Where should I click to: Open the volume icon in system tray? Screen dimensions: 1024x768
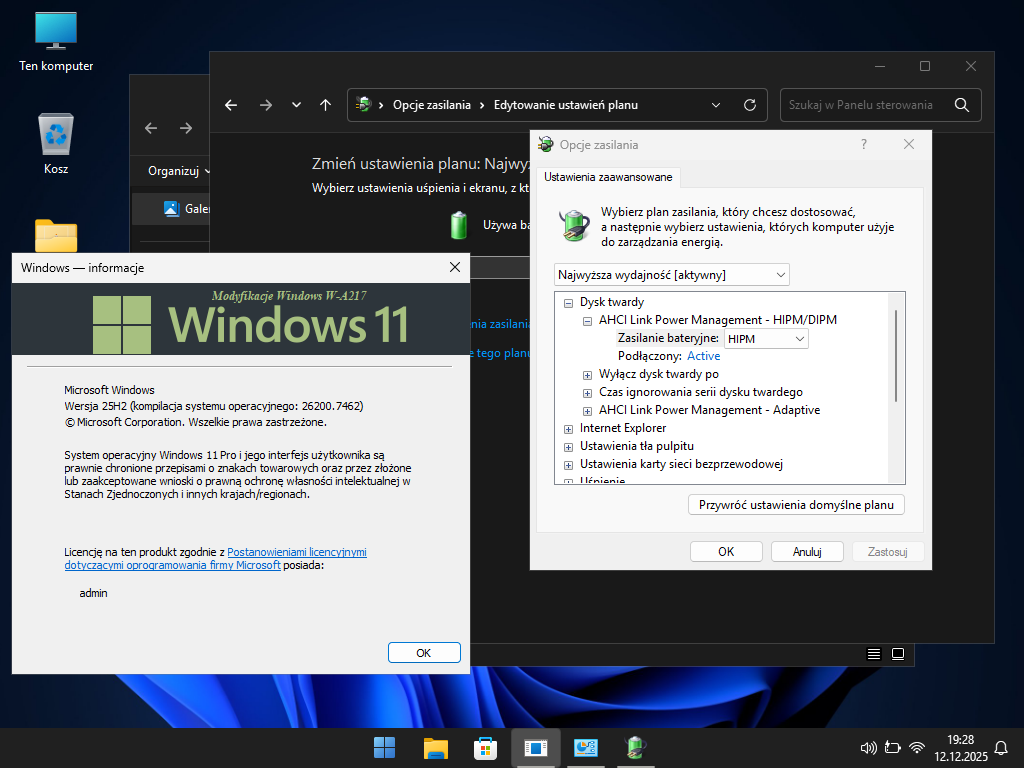point(867,748)
